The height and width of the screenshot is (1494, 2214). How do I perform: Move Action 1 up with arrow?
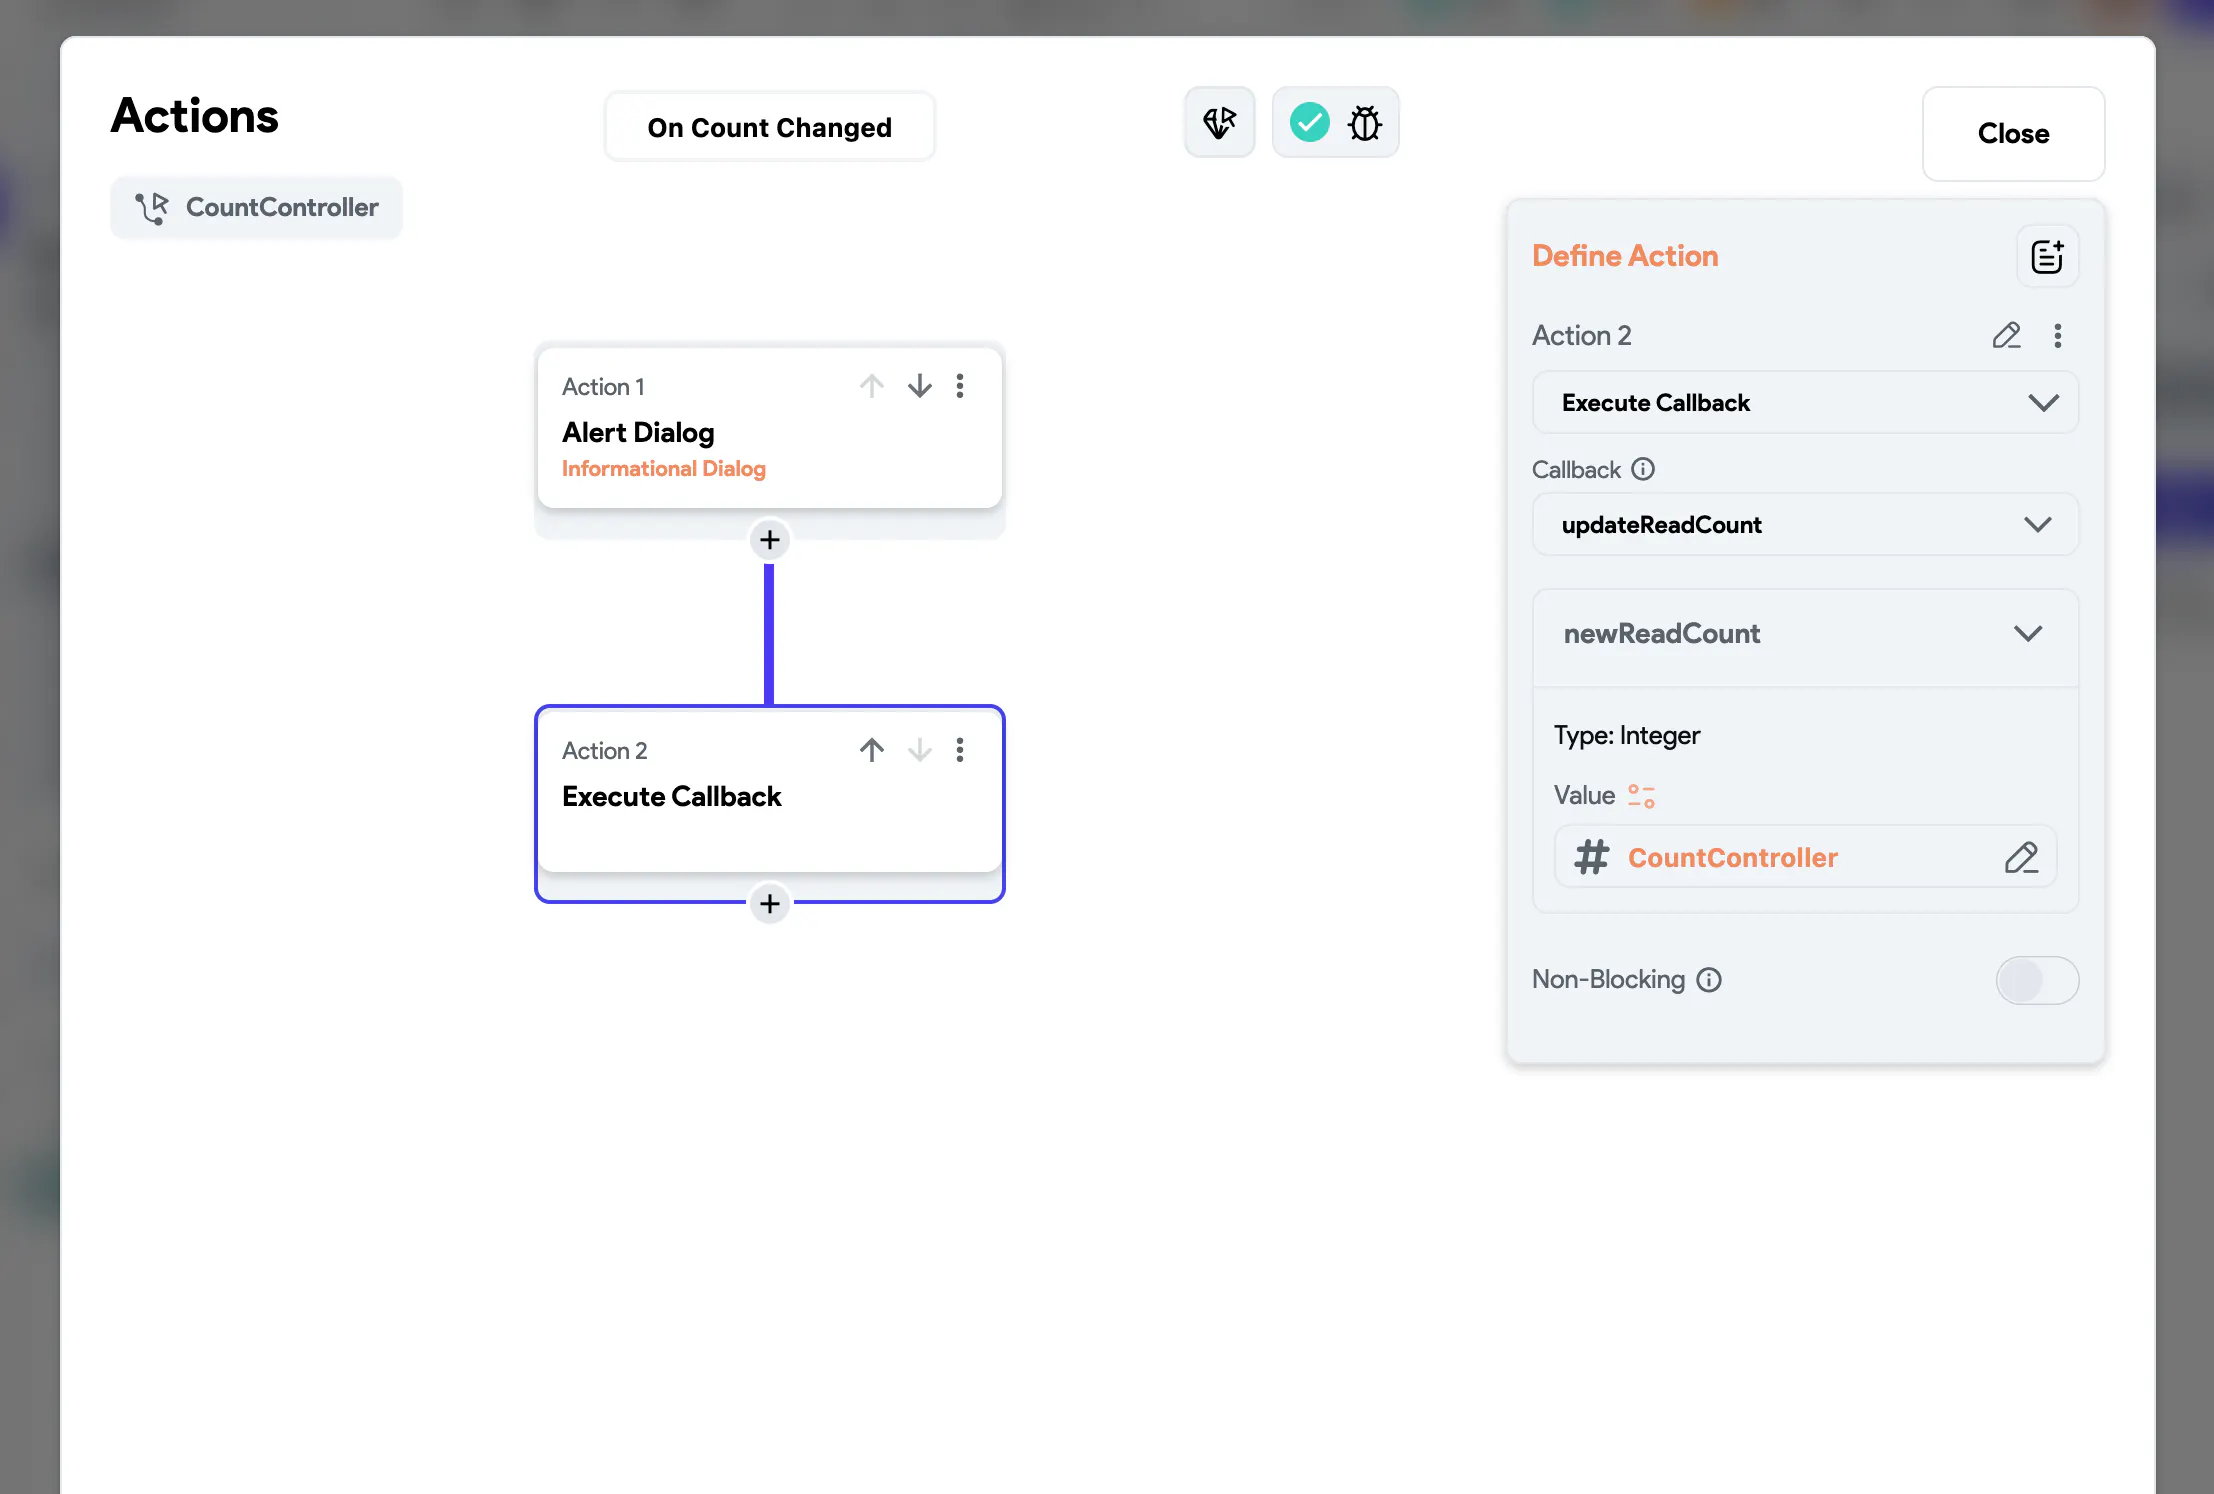click(x=872, y=386)
